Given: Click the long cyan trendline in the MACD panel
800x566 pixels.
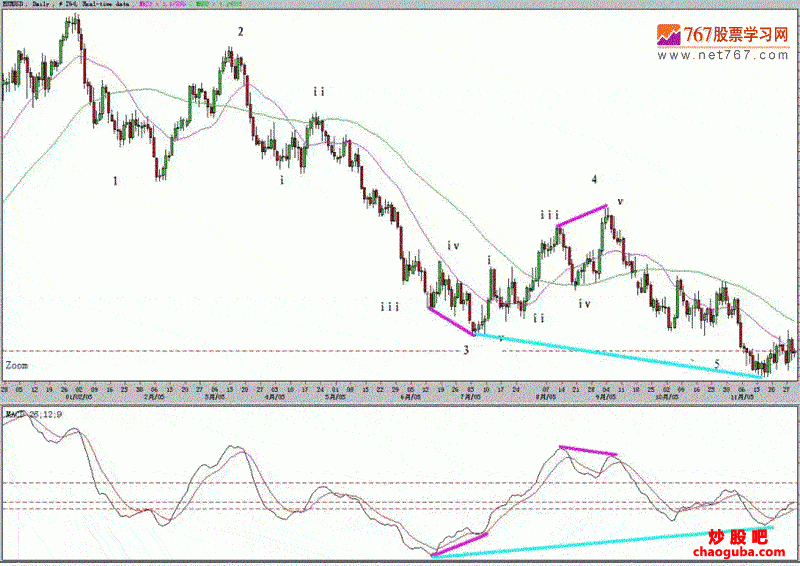Looking at the screenshot, I should (x=602, y=542).
